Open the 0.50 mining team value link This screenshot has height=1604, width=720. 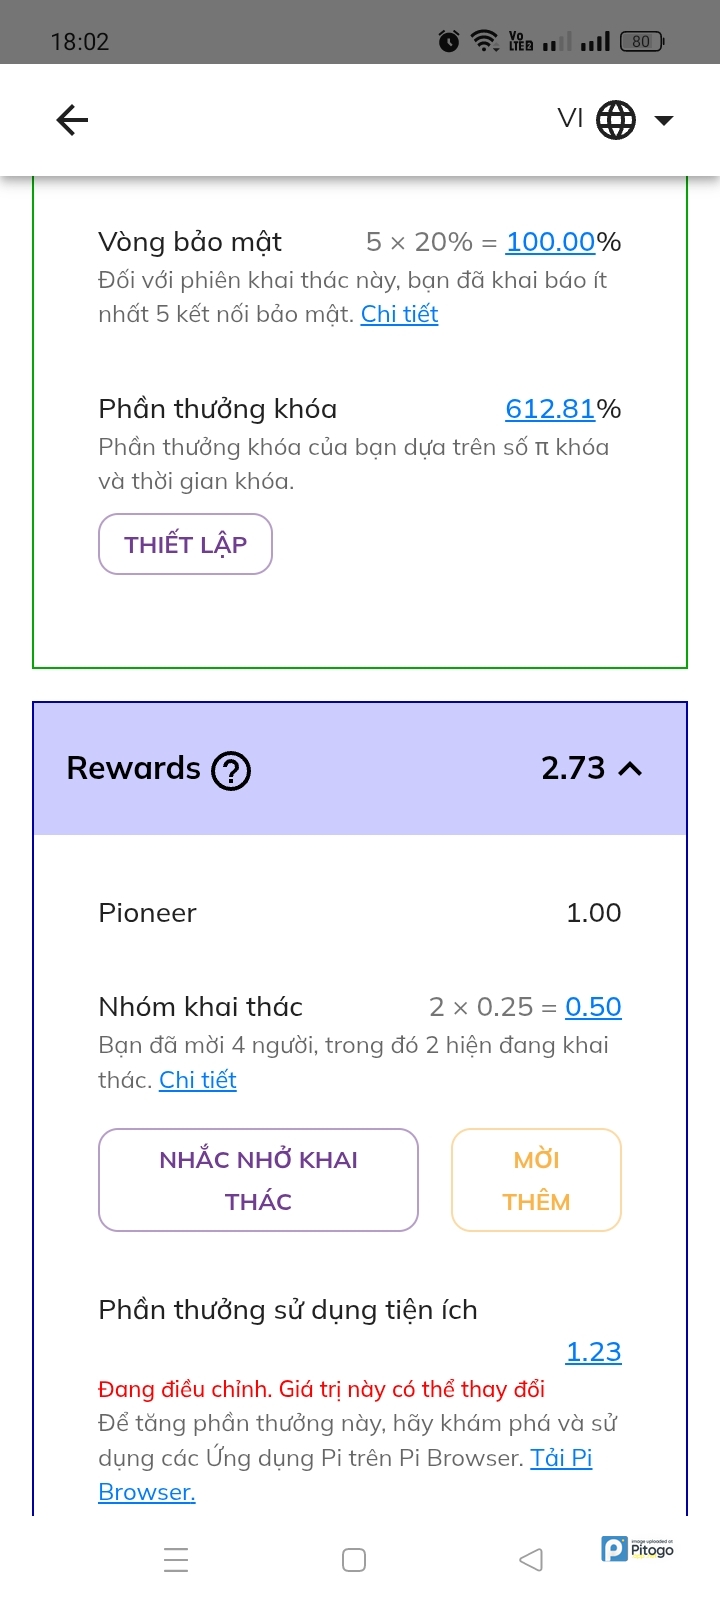pos(593,1007)
